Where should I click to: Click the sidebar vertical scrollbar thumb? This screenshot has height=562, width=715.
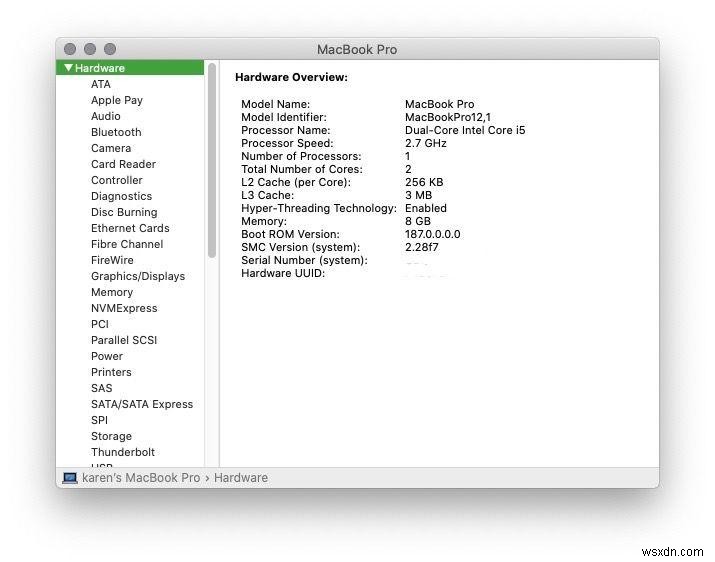coord(212,161)
